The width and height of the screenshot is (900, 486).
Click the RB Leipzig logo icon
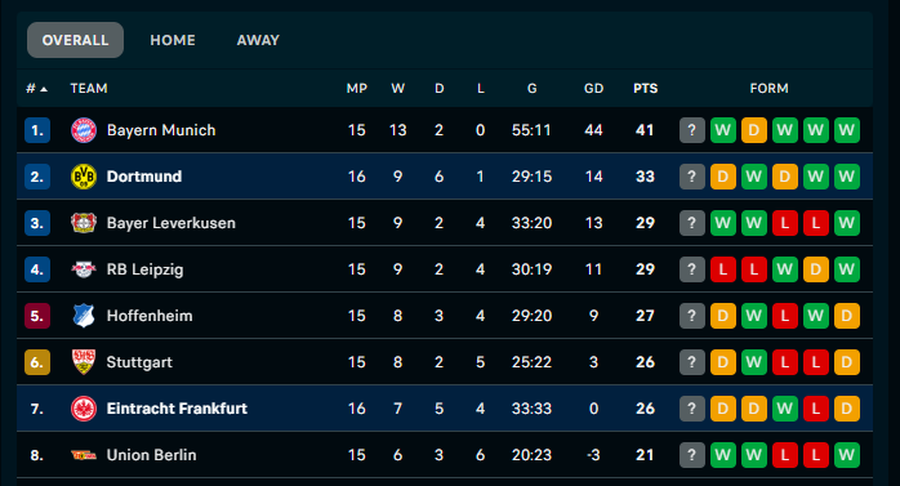83,269
